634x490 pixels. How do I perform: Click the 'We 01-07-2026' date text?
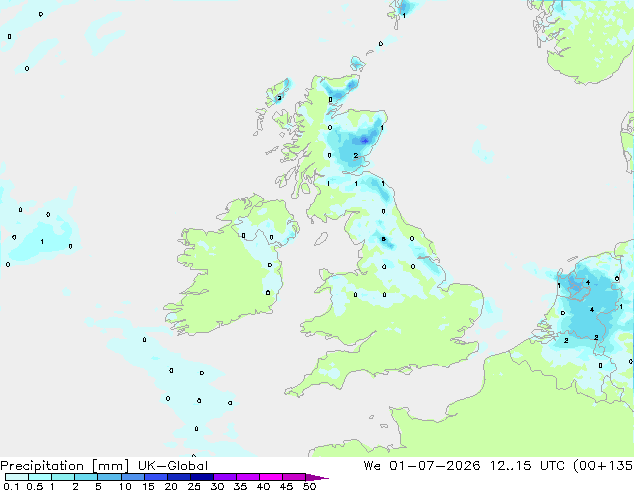pos(422,466)
